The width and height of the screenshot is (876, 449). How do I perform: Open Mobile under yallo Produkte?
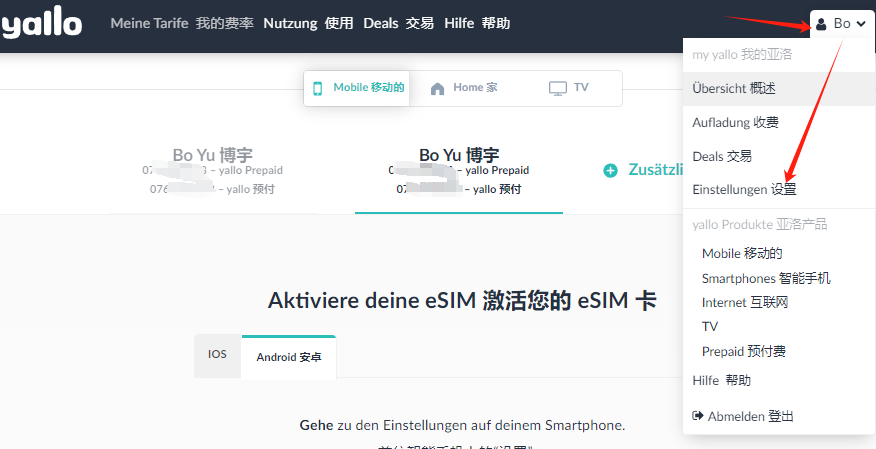pos(742,253)
